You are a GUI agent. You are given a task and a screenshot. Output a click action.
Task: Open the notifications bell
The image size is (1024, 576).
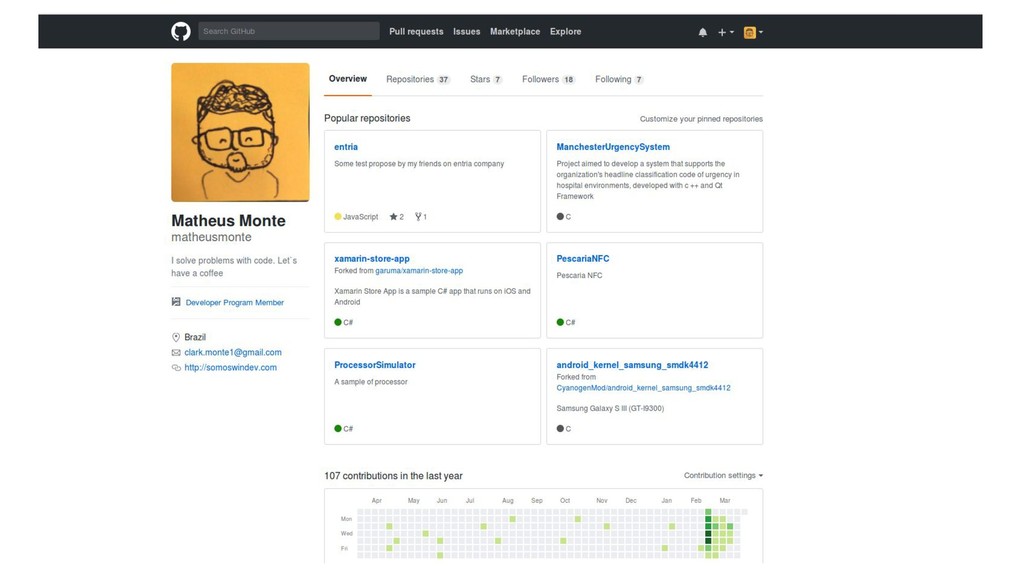703,32
